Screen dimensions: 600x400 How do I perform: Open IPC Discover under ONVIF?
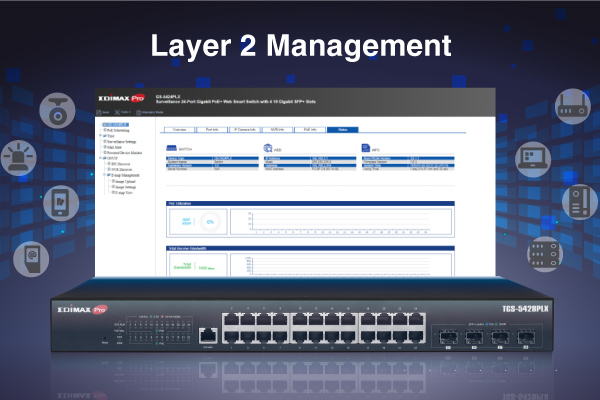click(120, 164)
